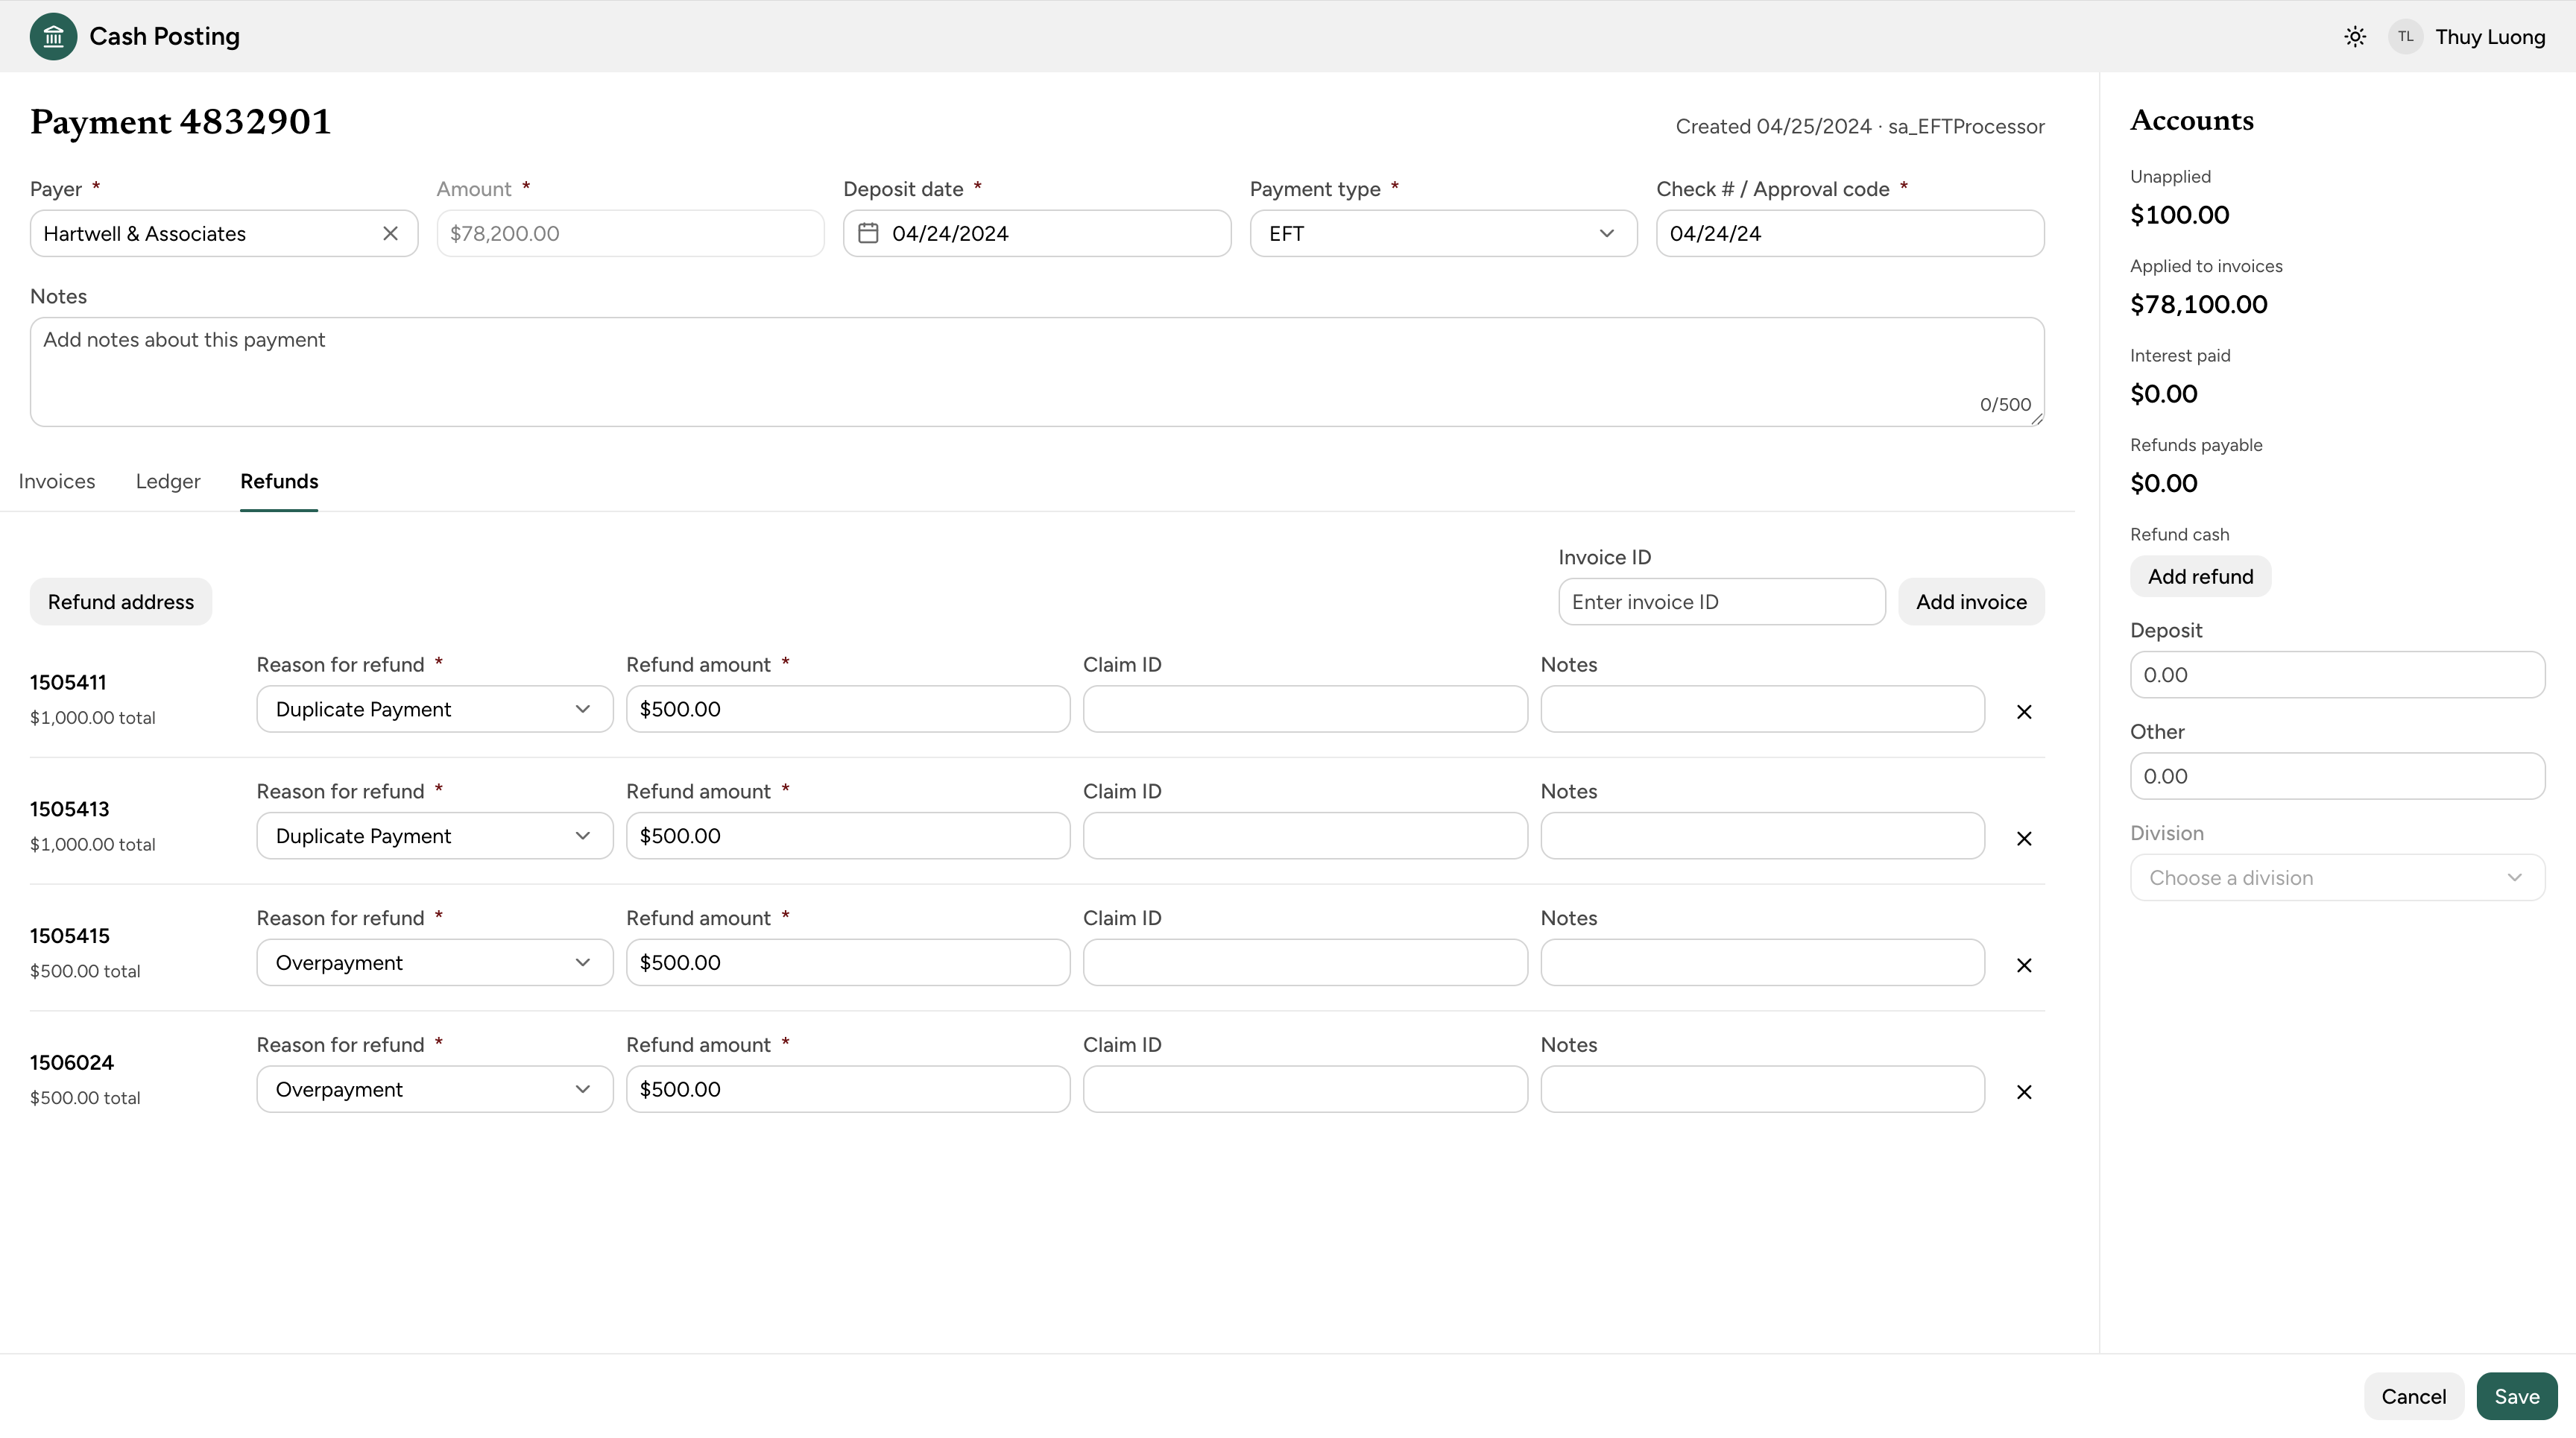2576x1438 pixels.
Task: Click Notes field for invoice 1506024
Action: point(1762,1089)
